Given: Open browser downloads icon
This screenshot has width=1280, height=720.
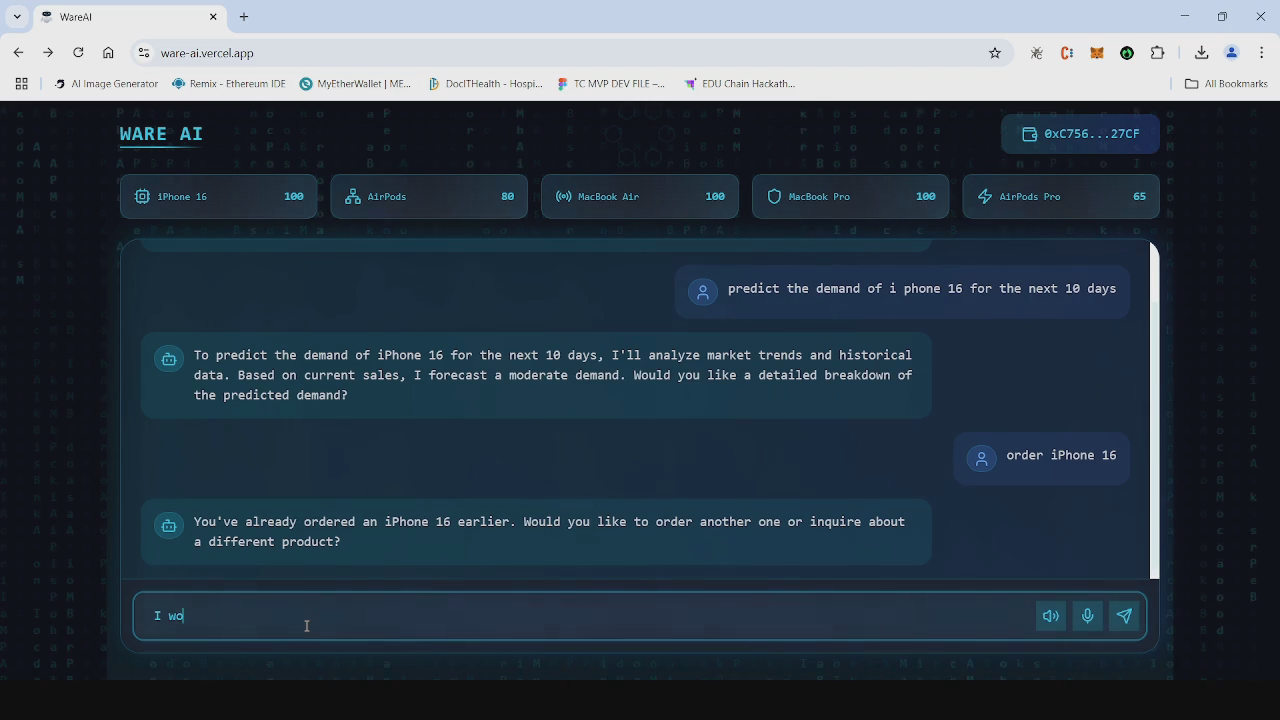Looking at the screenshot, I should point(1202,53).
